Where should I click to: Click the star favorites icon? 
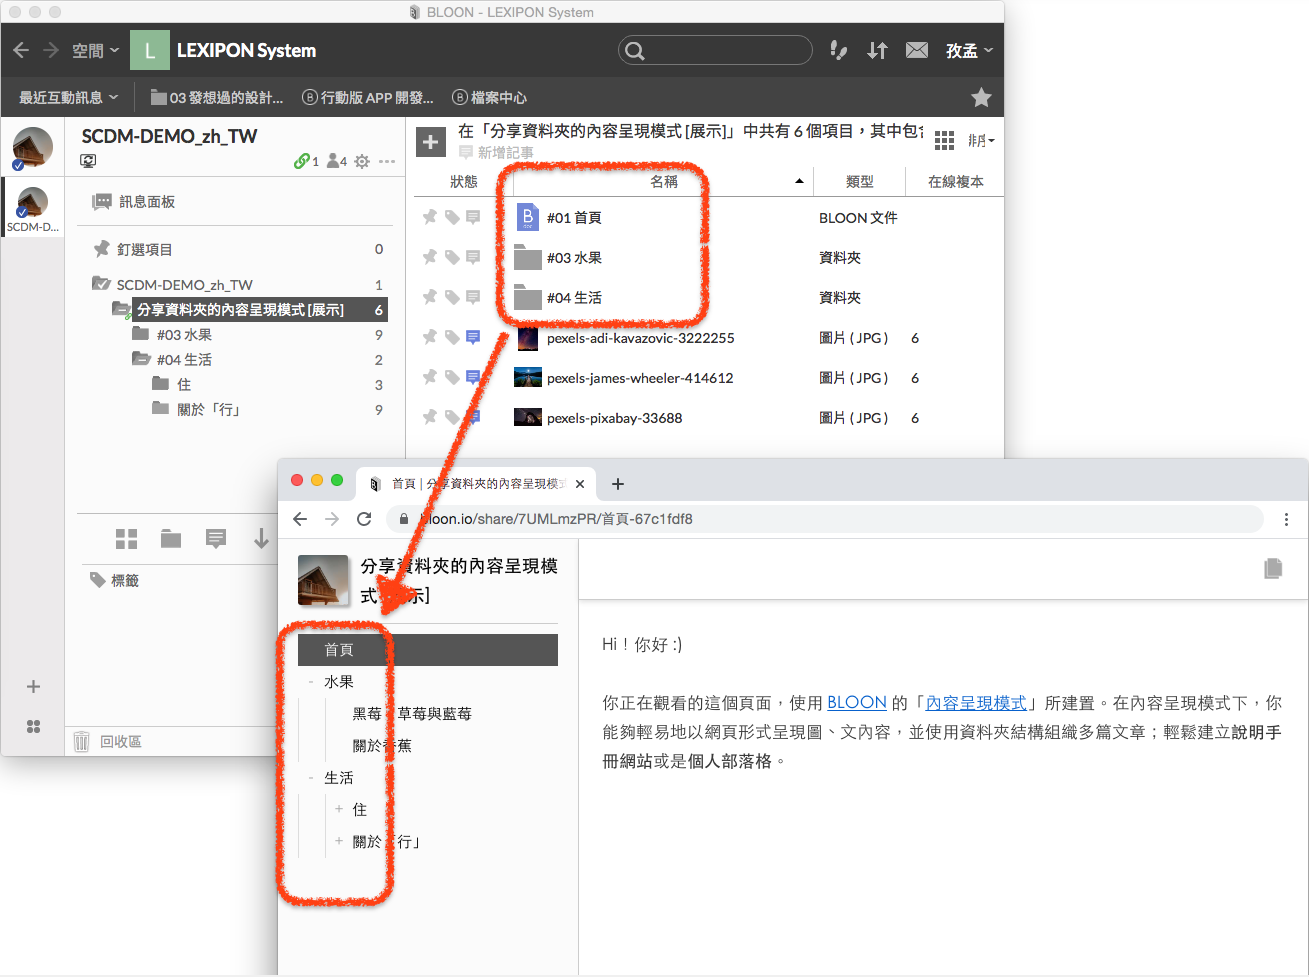click(x=981, y=97)
